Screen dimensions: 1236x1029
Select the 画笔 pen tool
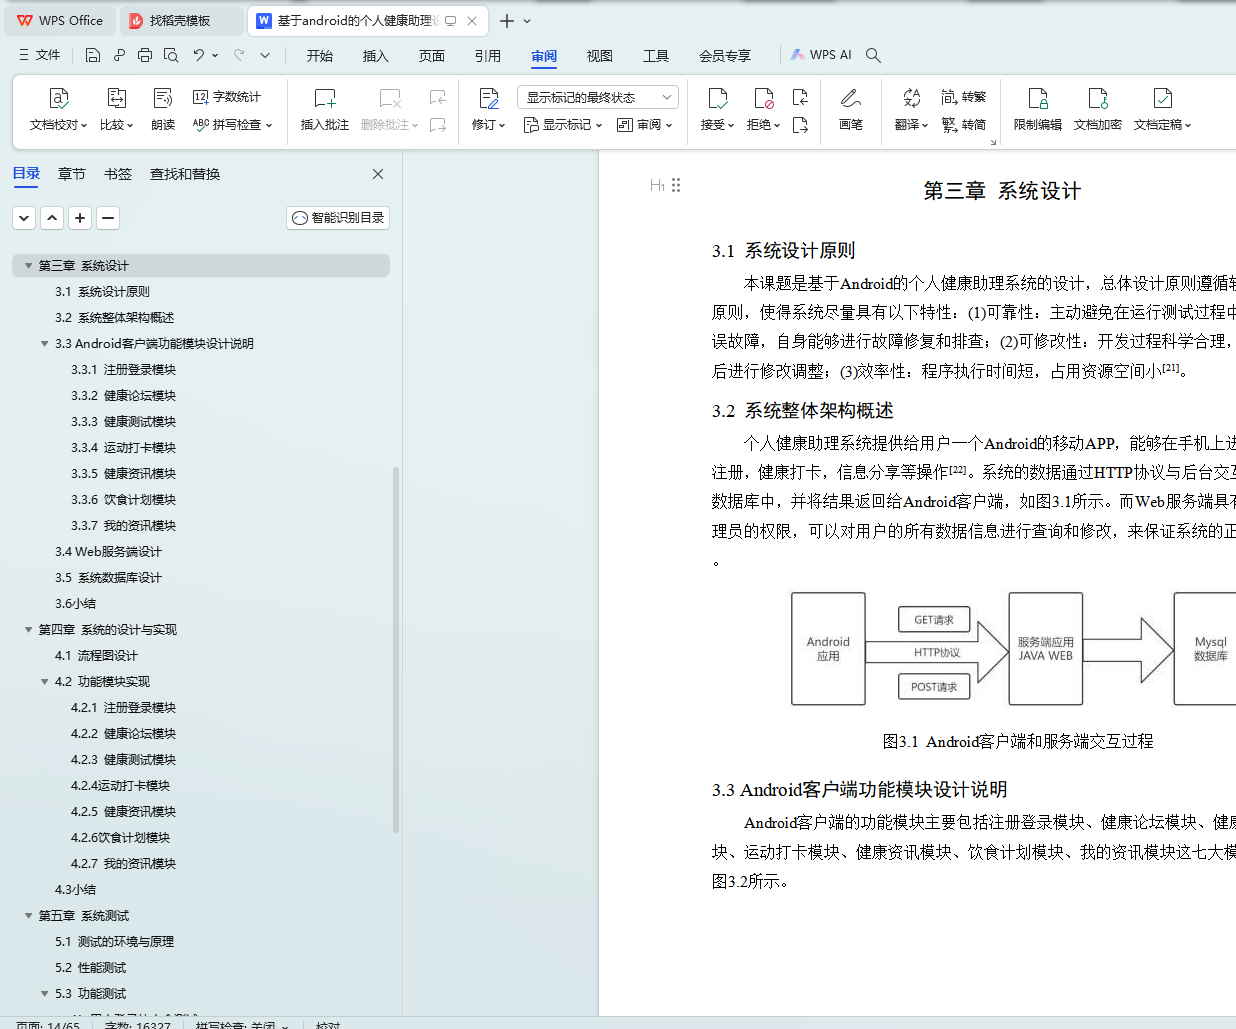pyautogui.click(x=851, y=110)
